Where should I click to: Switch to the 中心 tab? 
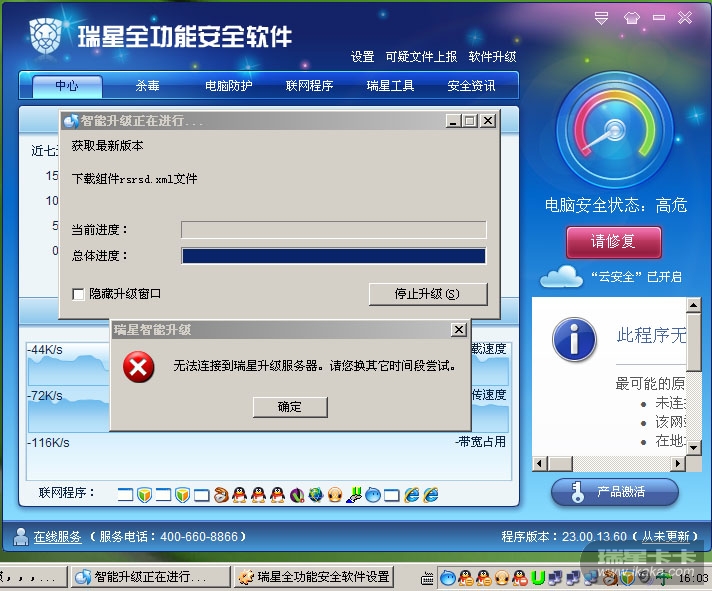(67, 86)
